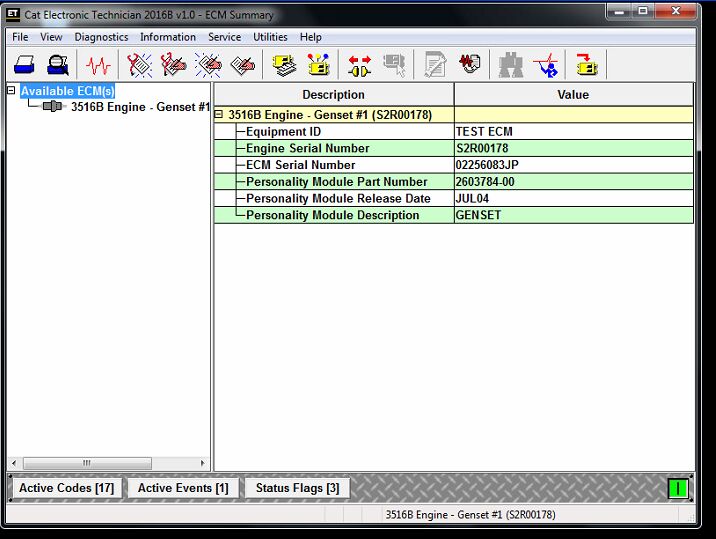Open the Utilities menu
The image size is (716, 539).
point(270,37)
